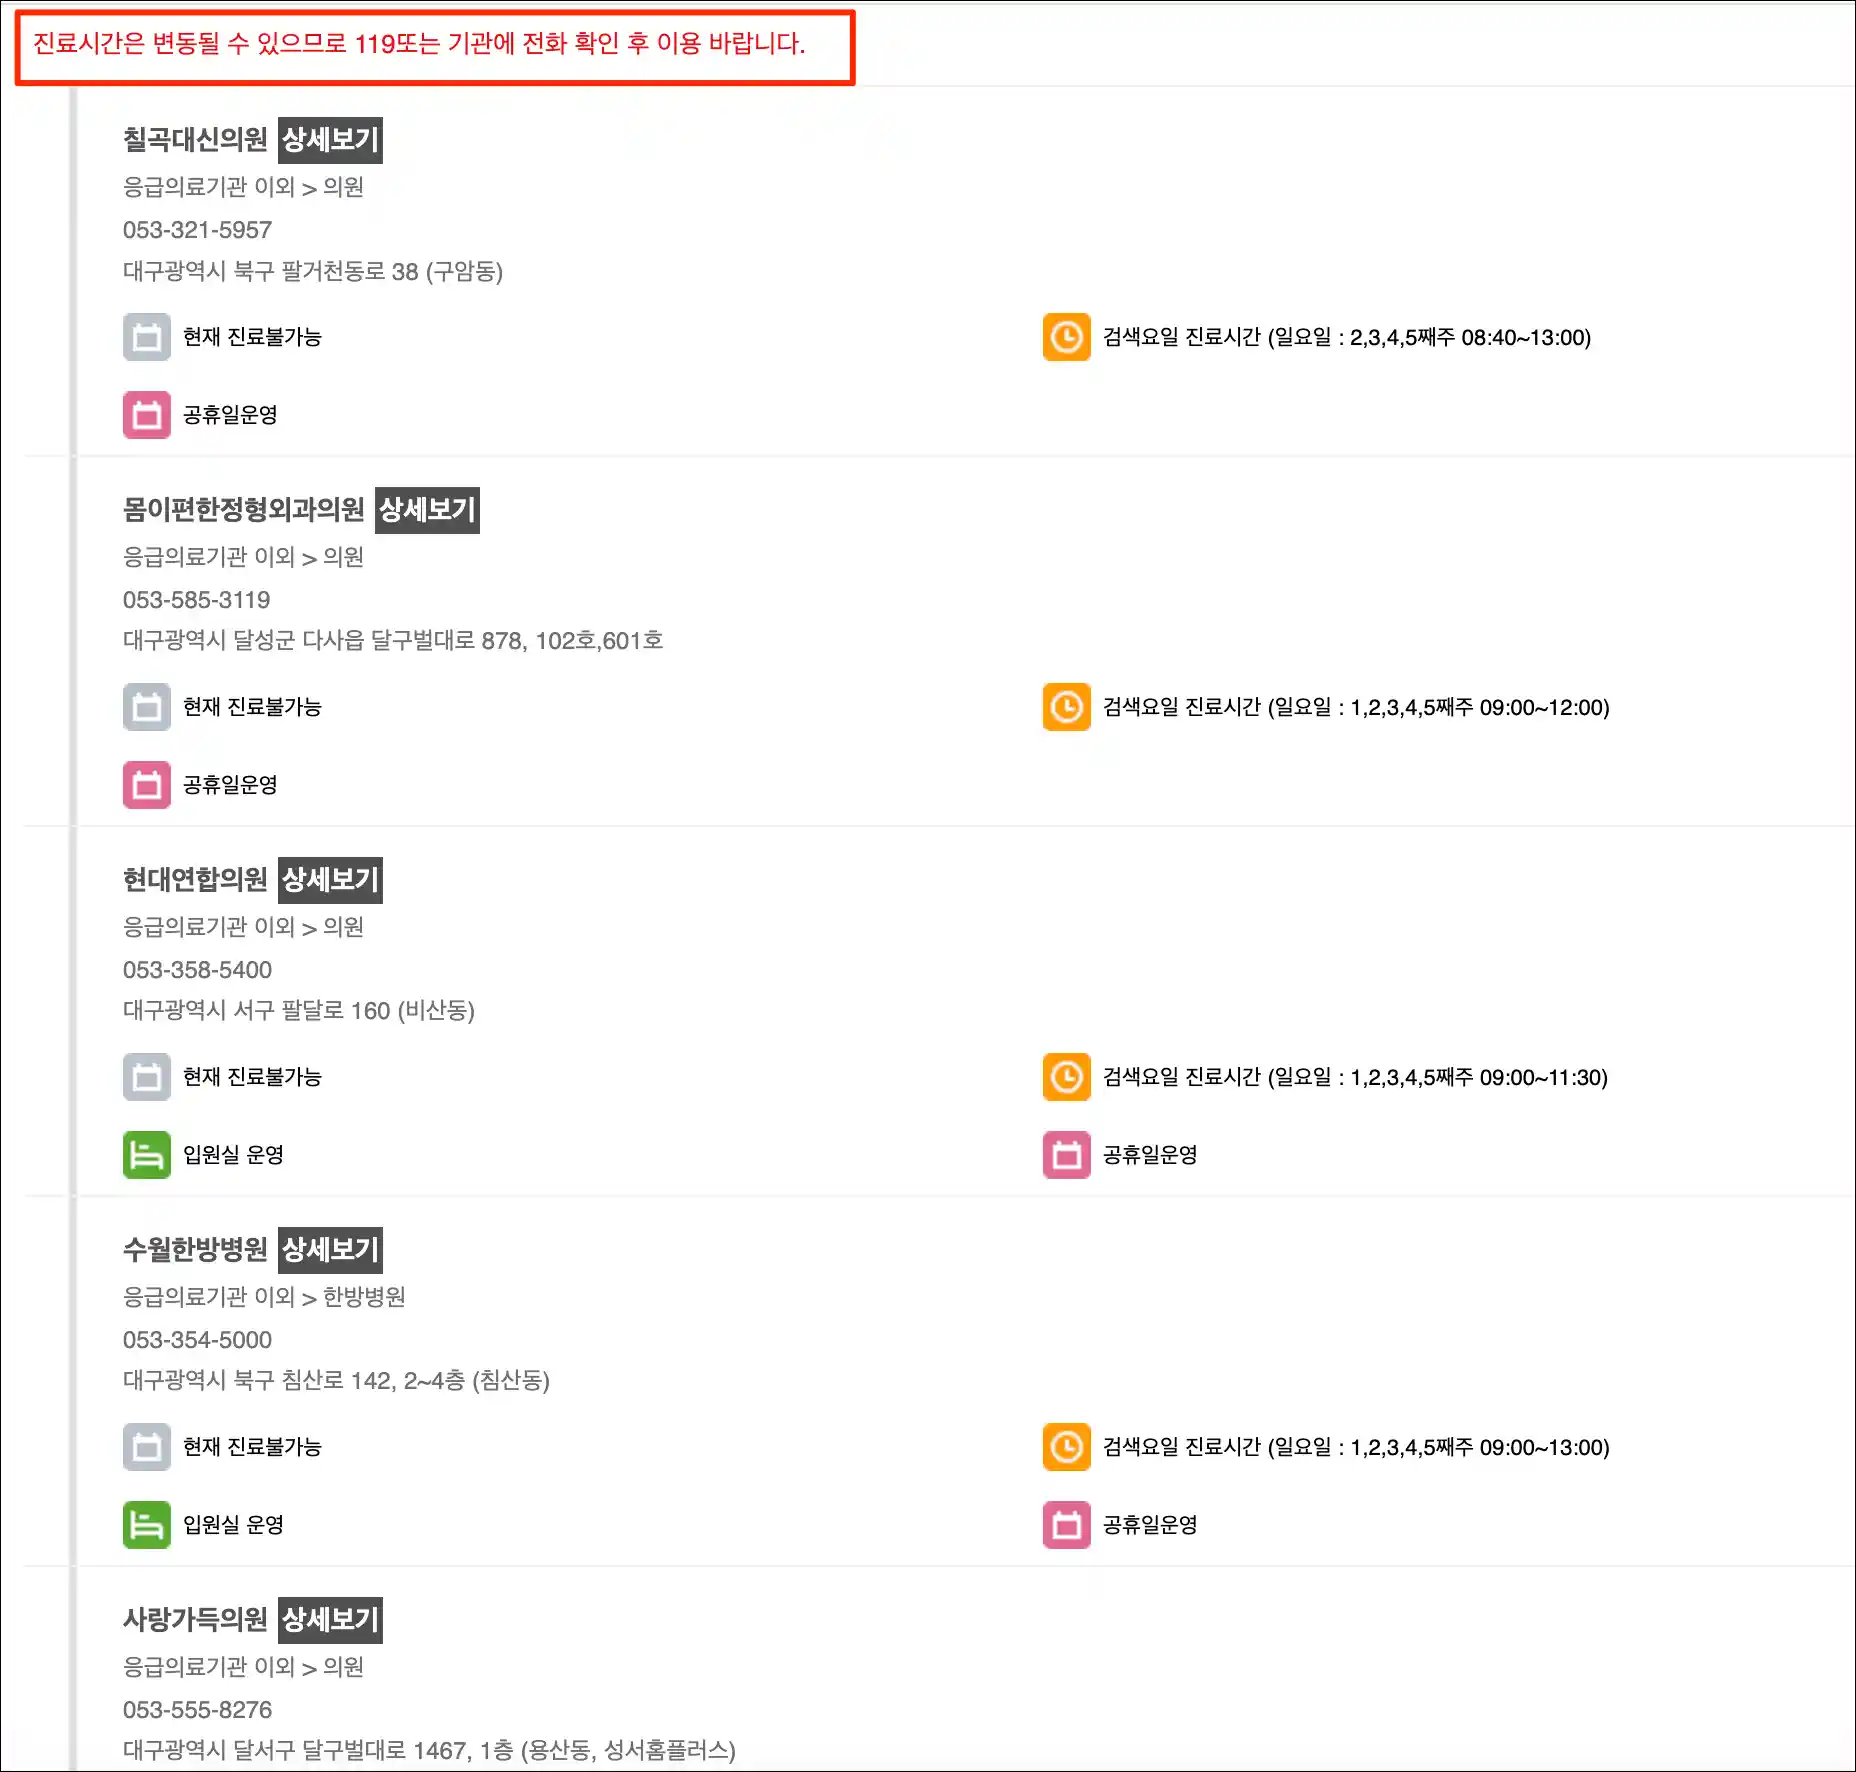The height and width of the screenshot is (1772, 1856).
Task: Click the green bed icon for 현대연합의원
Action: 147,1155
